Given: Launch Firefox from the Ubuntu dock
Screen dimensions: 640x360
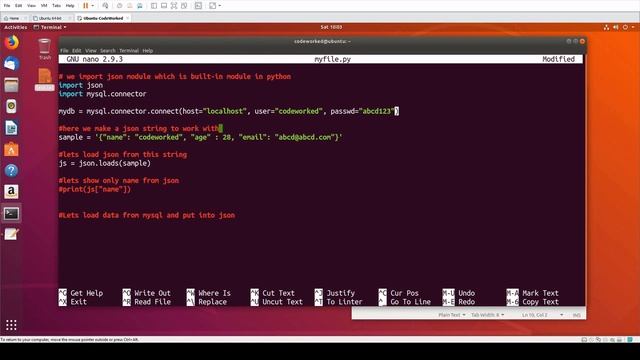Looking at the screenshot, I should tap(11, 42).
